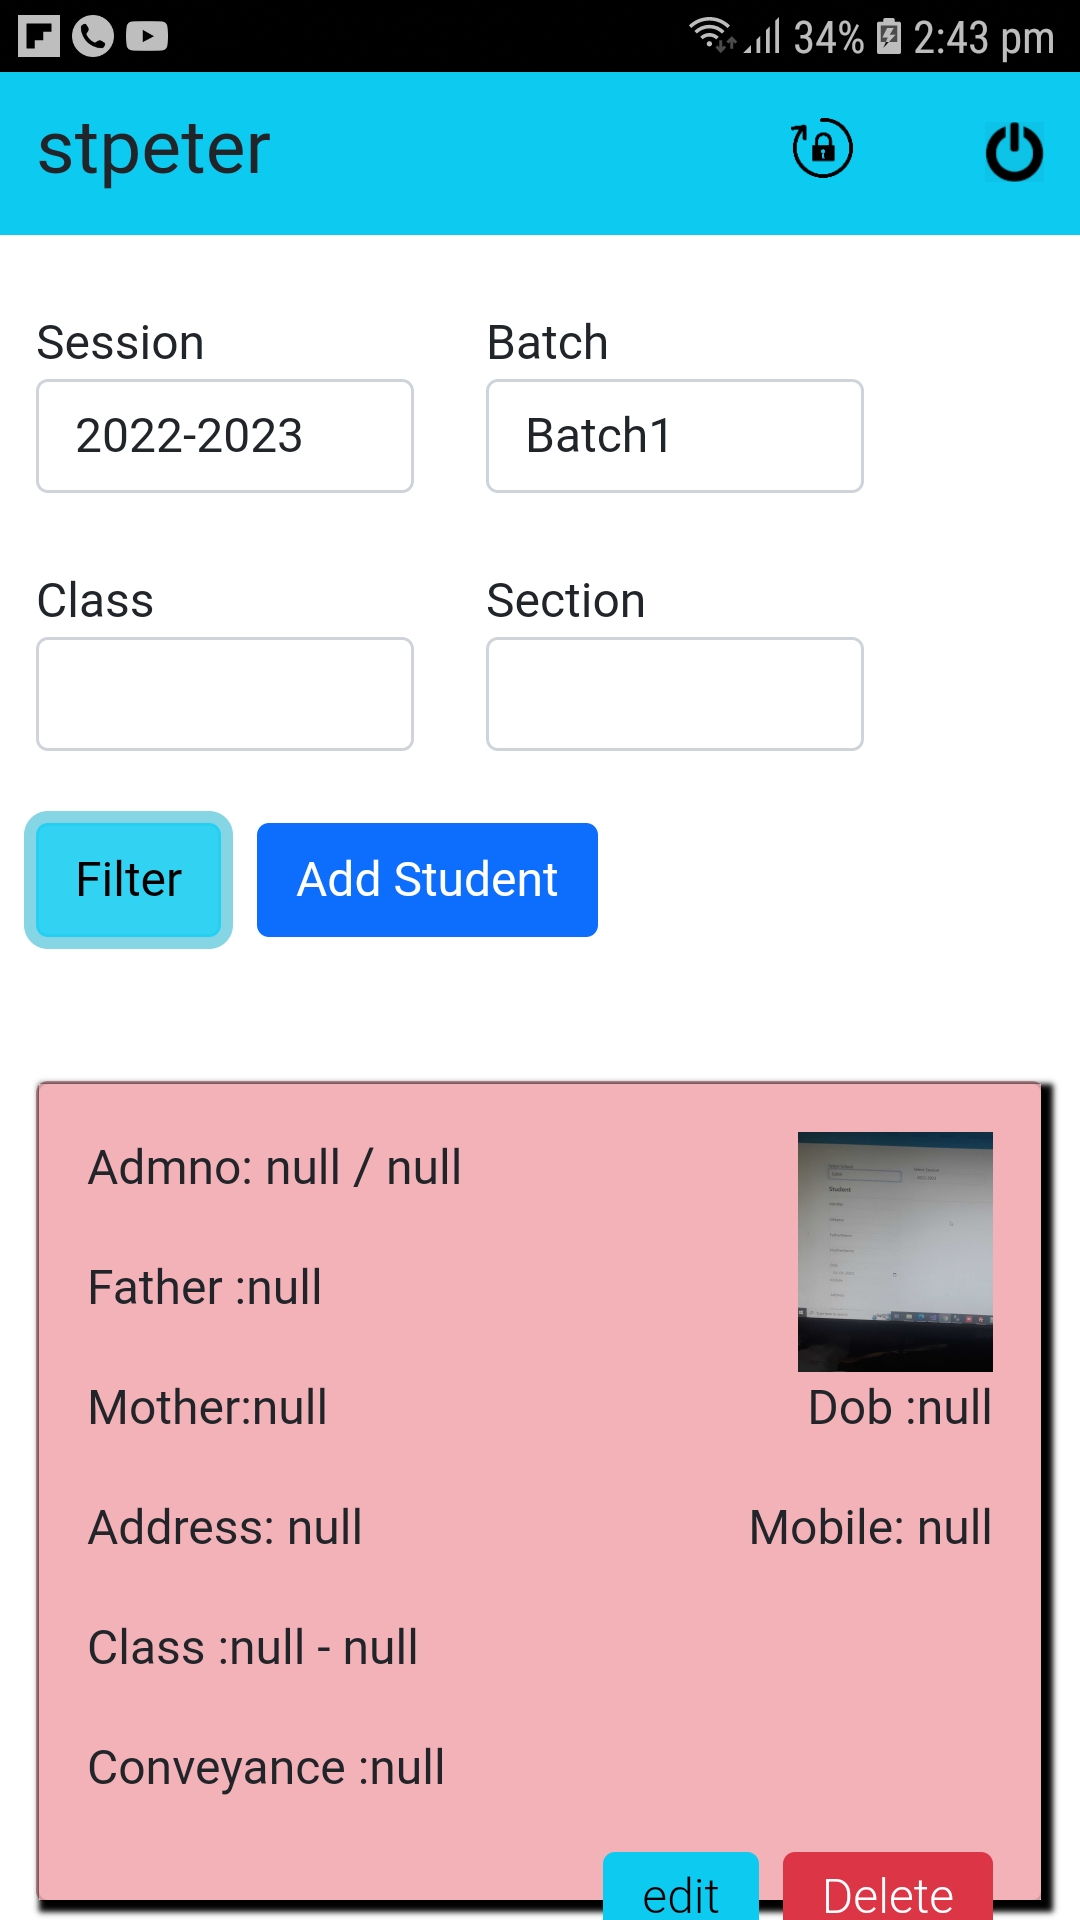Tap the Wi-Fi icon in status bar

(x=709, y=36)
